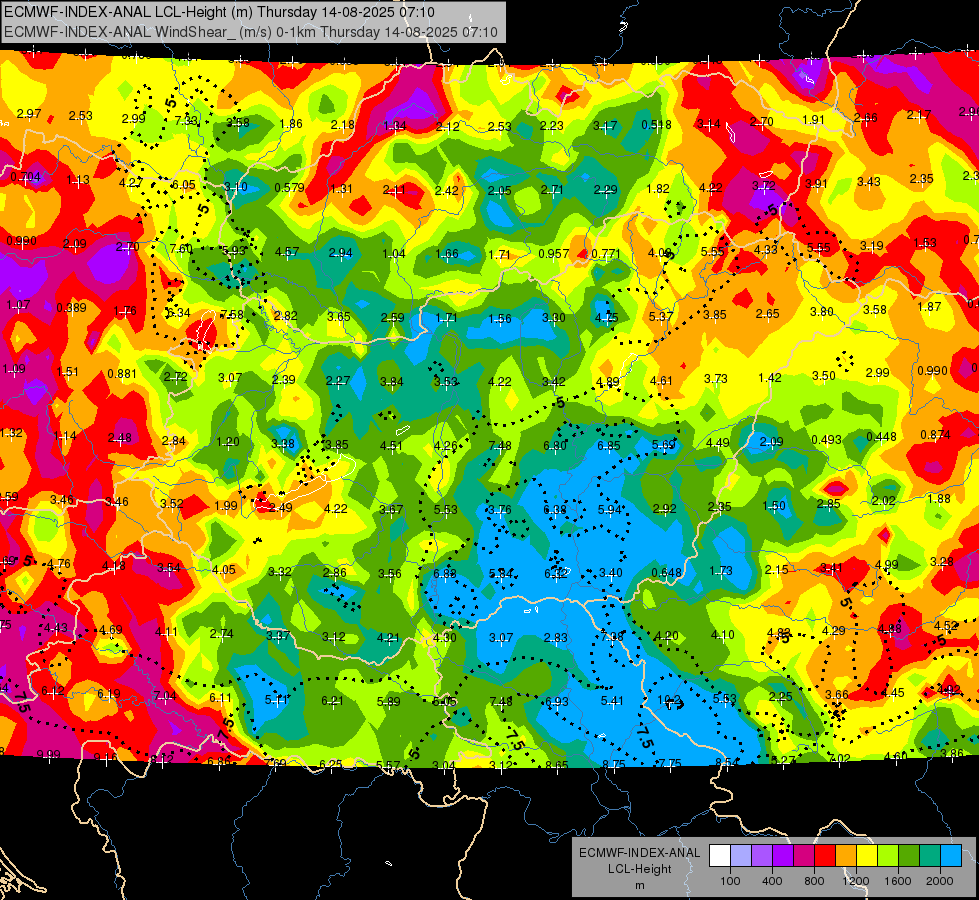Click the wind shear value 4.61
979x900 pixels.
click(x=662, y=380)
